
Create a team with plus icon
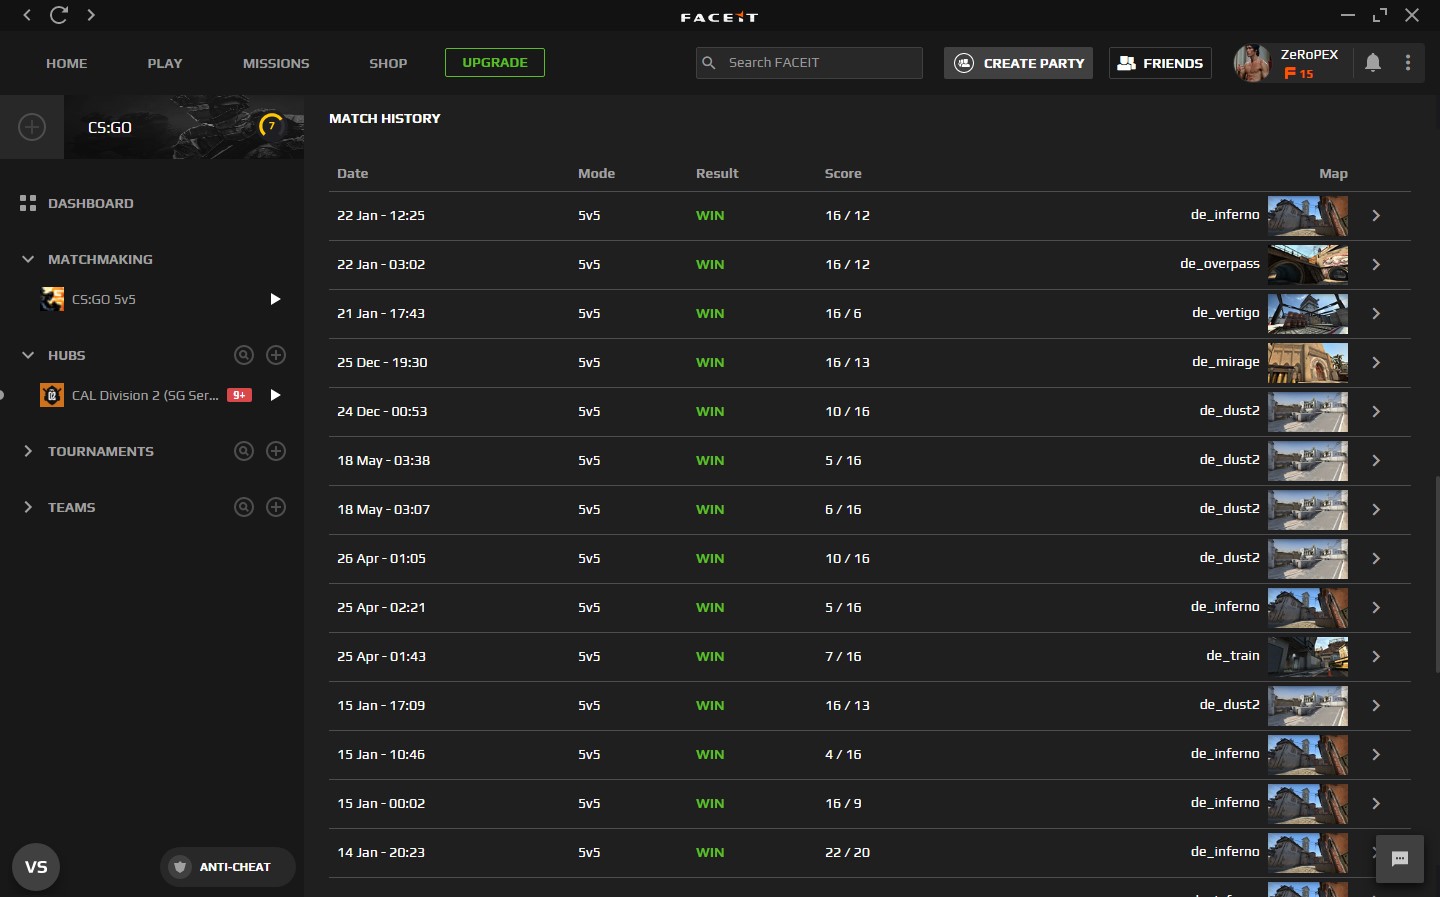tap(276, 507)
